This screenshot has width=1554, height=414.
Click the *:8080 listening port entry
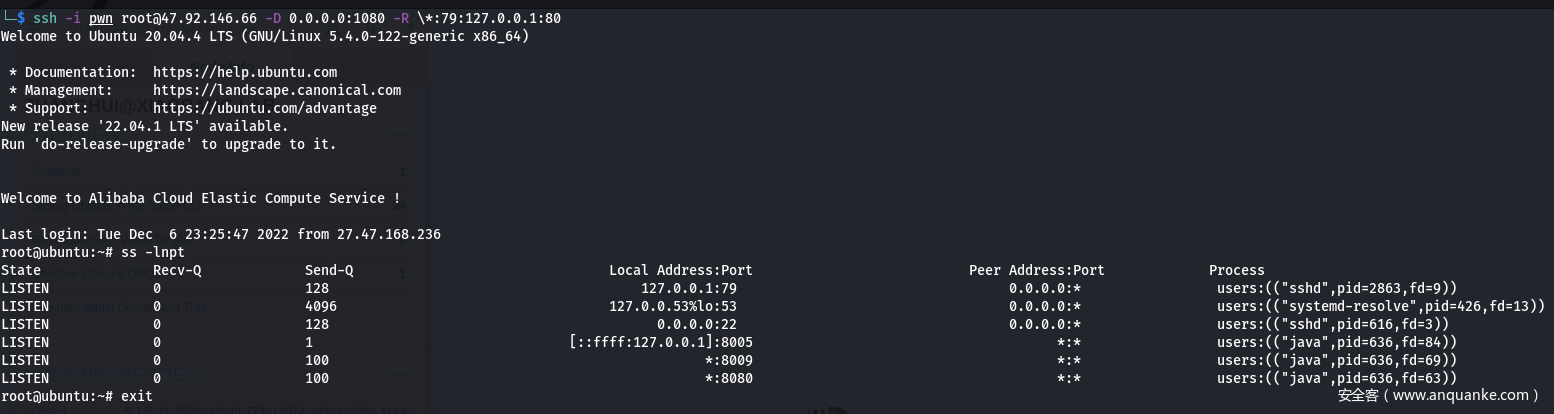729,378
